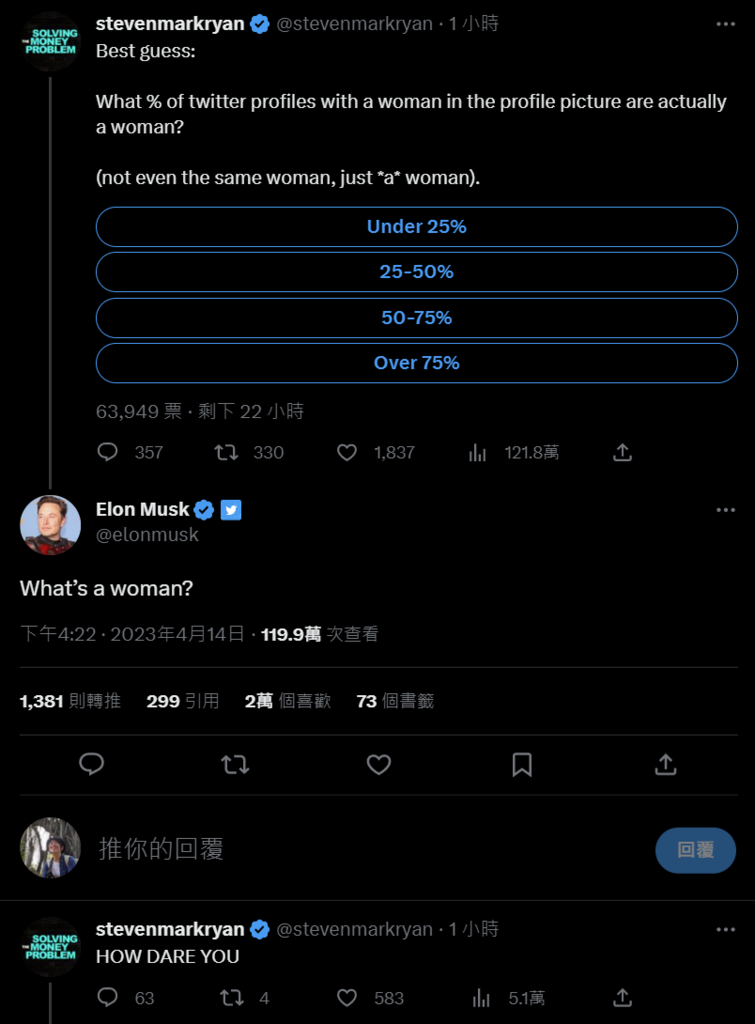Like the poll tweet with 1,837 likes
755x1024 pixels.
pos(347,453)
